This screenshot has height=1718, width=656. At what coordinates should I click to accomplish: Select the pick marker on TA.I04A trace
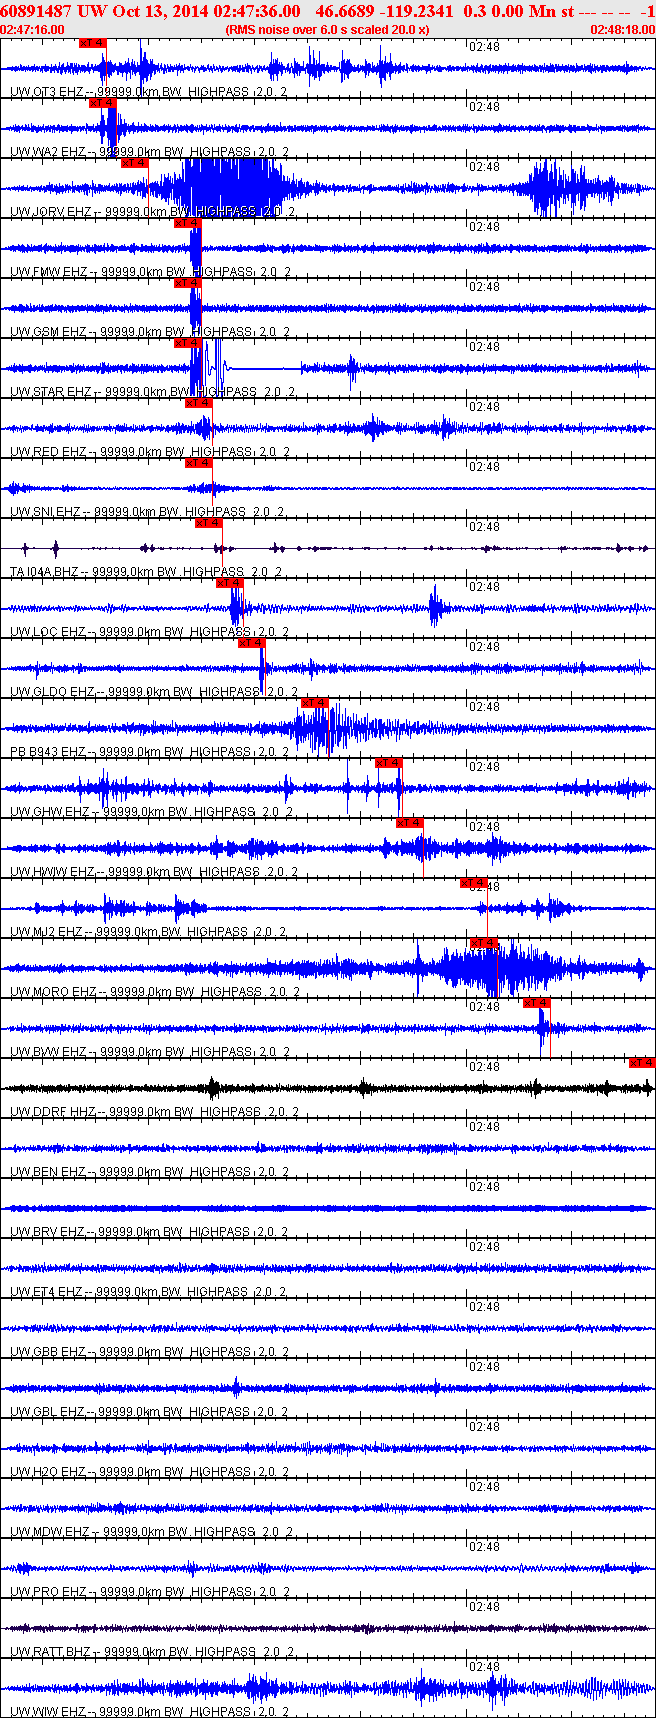pos(208,523)
